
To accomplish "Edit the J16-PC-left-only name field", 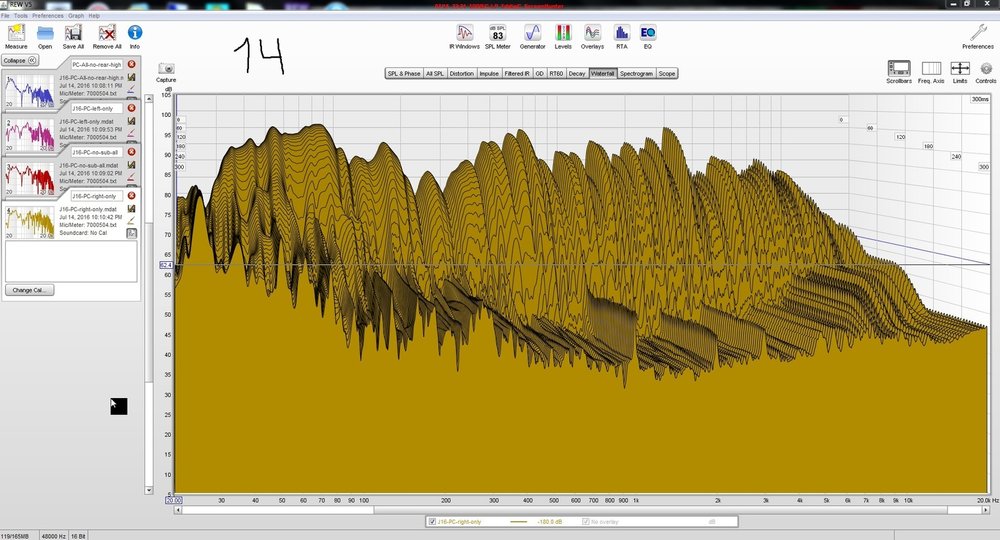I will click(x=96, y=108).
